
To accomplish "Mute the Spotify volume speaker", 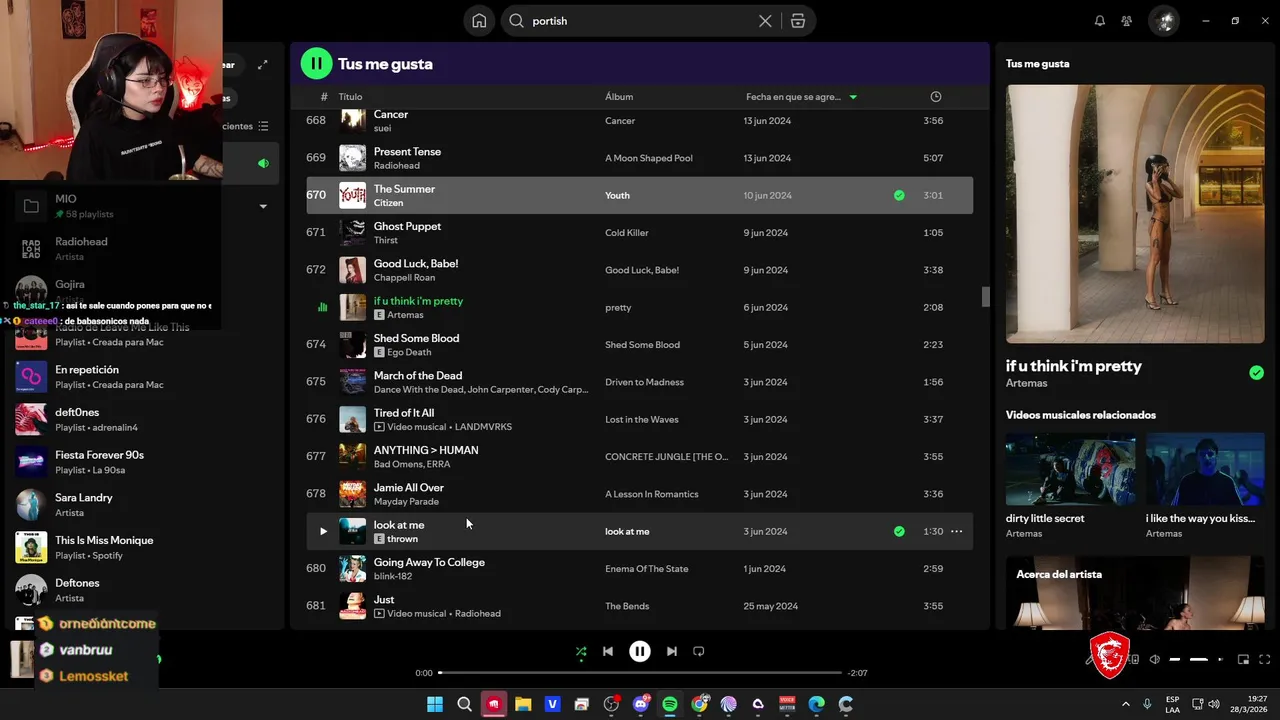I will pos(1155,660).
